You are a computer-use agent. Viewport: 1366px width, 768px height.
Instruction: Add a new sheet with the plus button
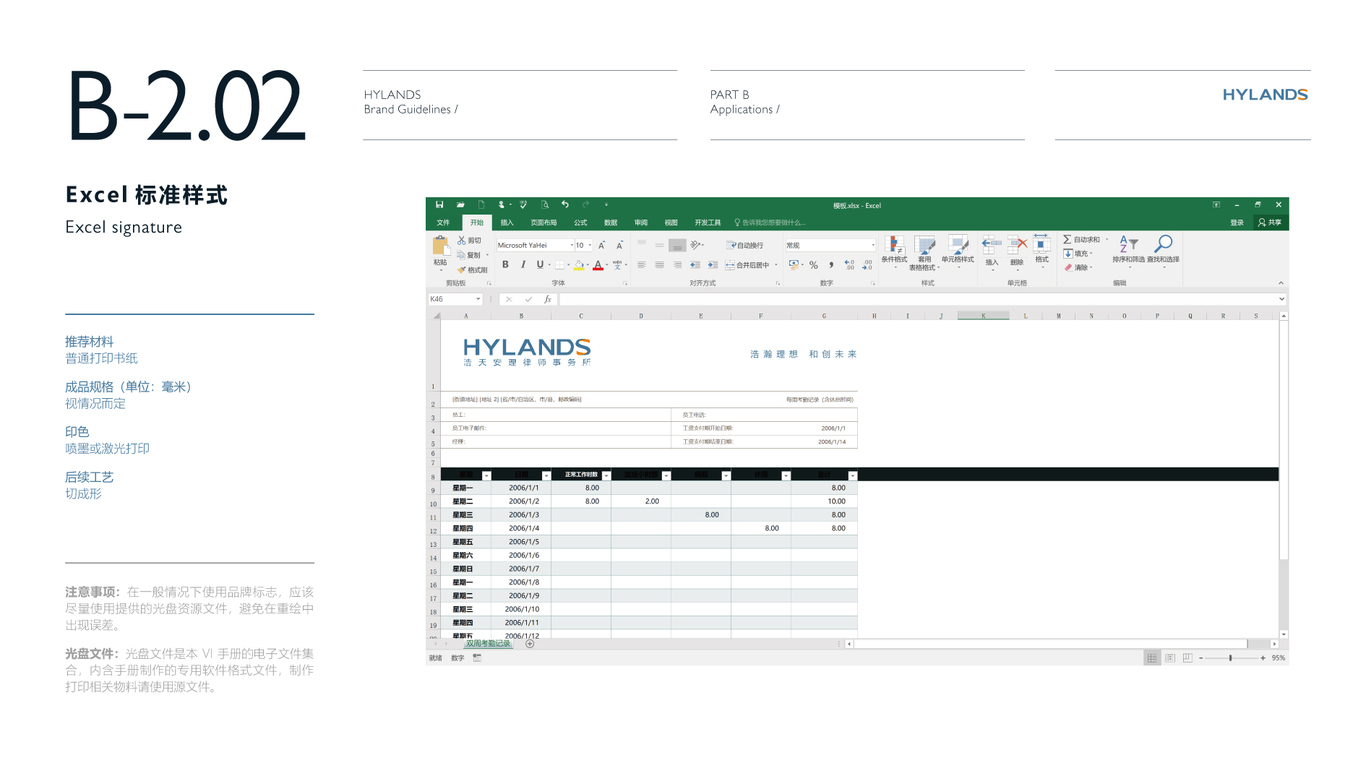530,644
